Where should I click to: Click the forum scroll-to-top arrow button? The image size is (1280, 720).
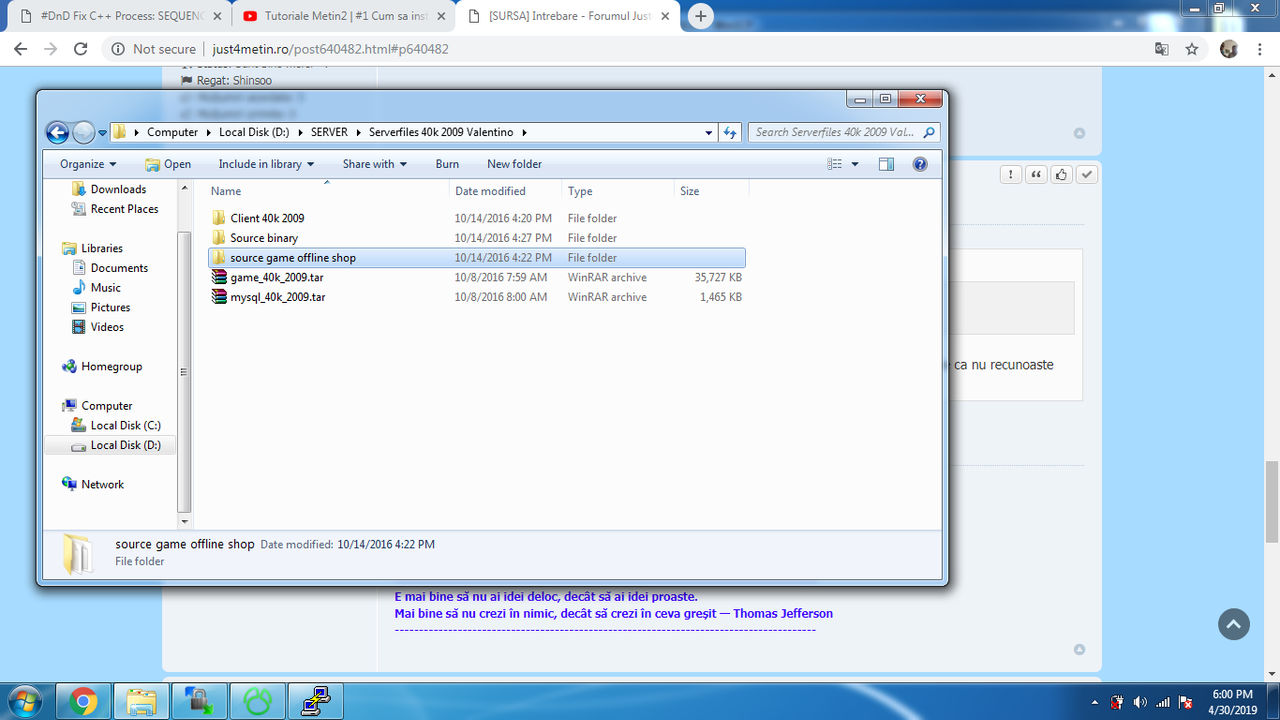click(1234, 624)
